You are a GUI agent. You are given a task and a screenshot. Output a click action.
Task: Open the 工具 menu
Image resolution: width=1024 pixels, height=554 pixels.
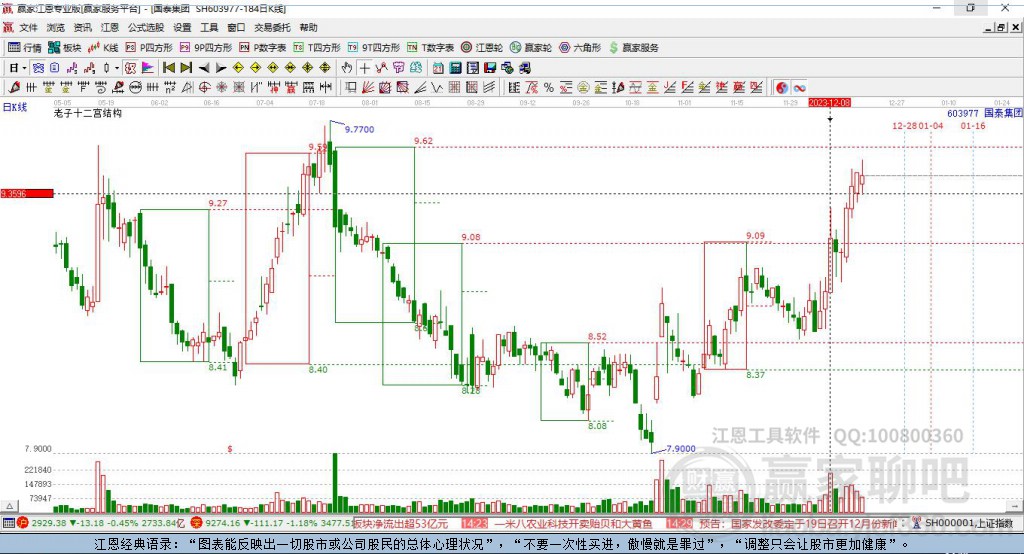209,27
